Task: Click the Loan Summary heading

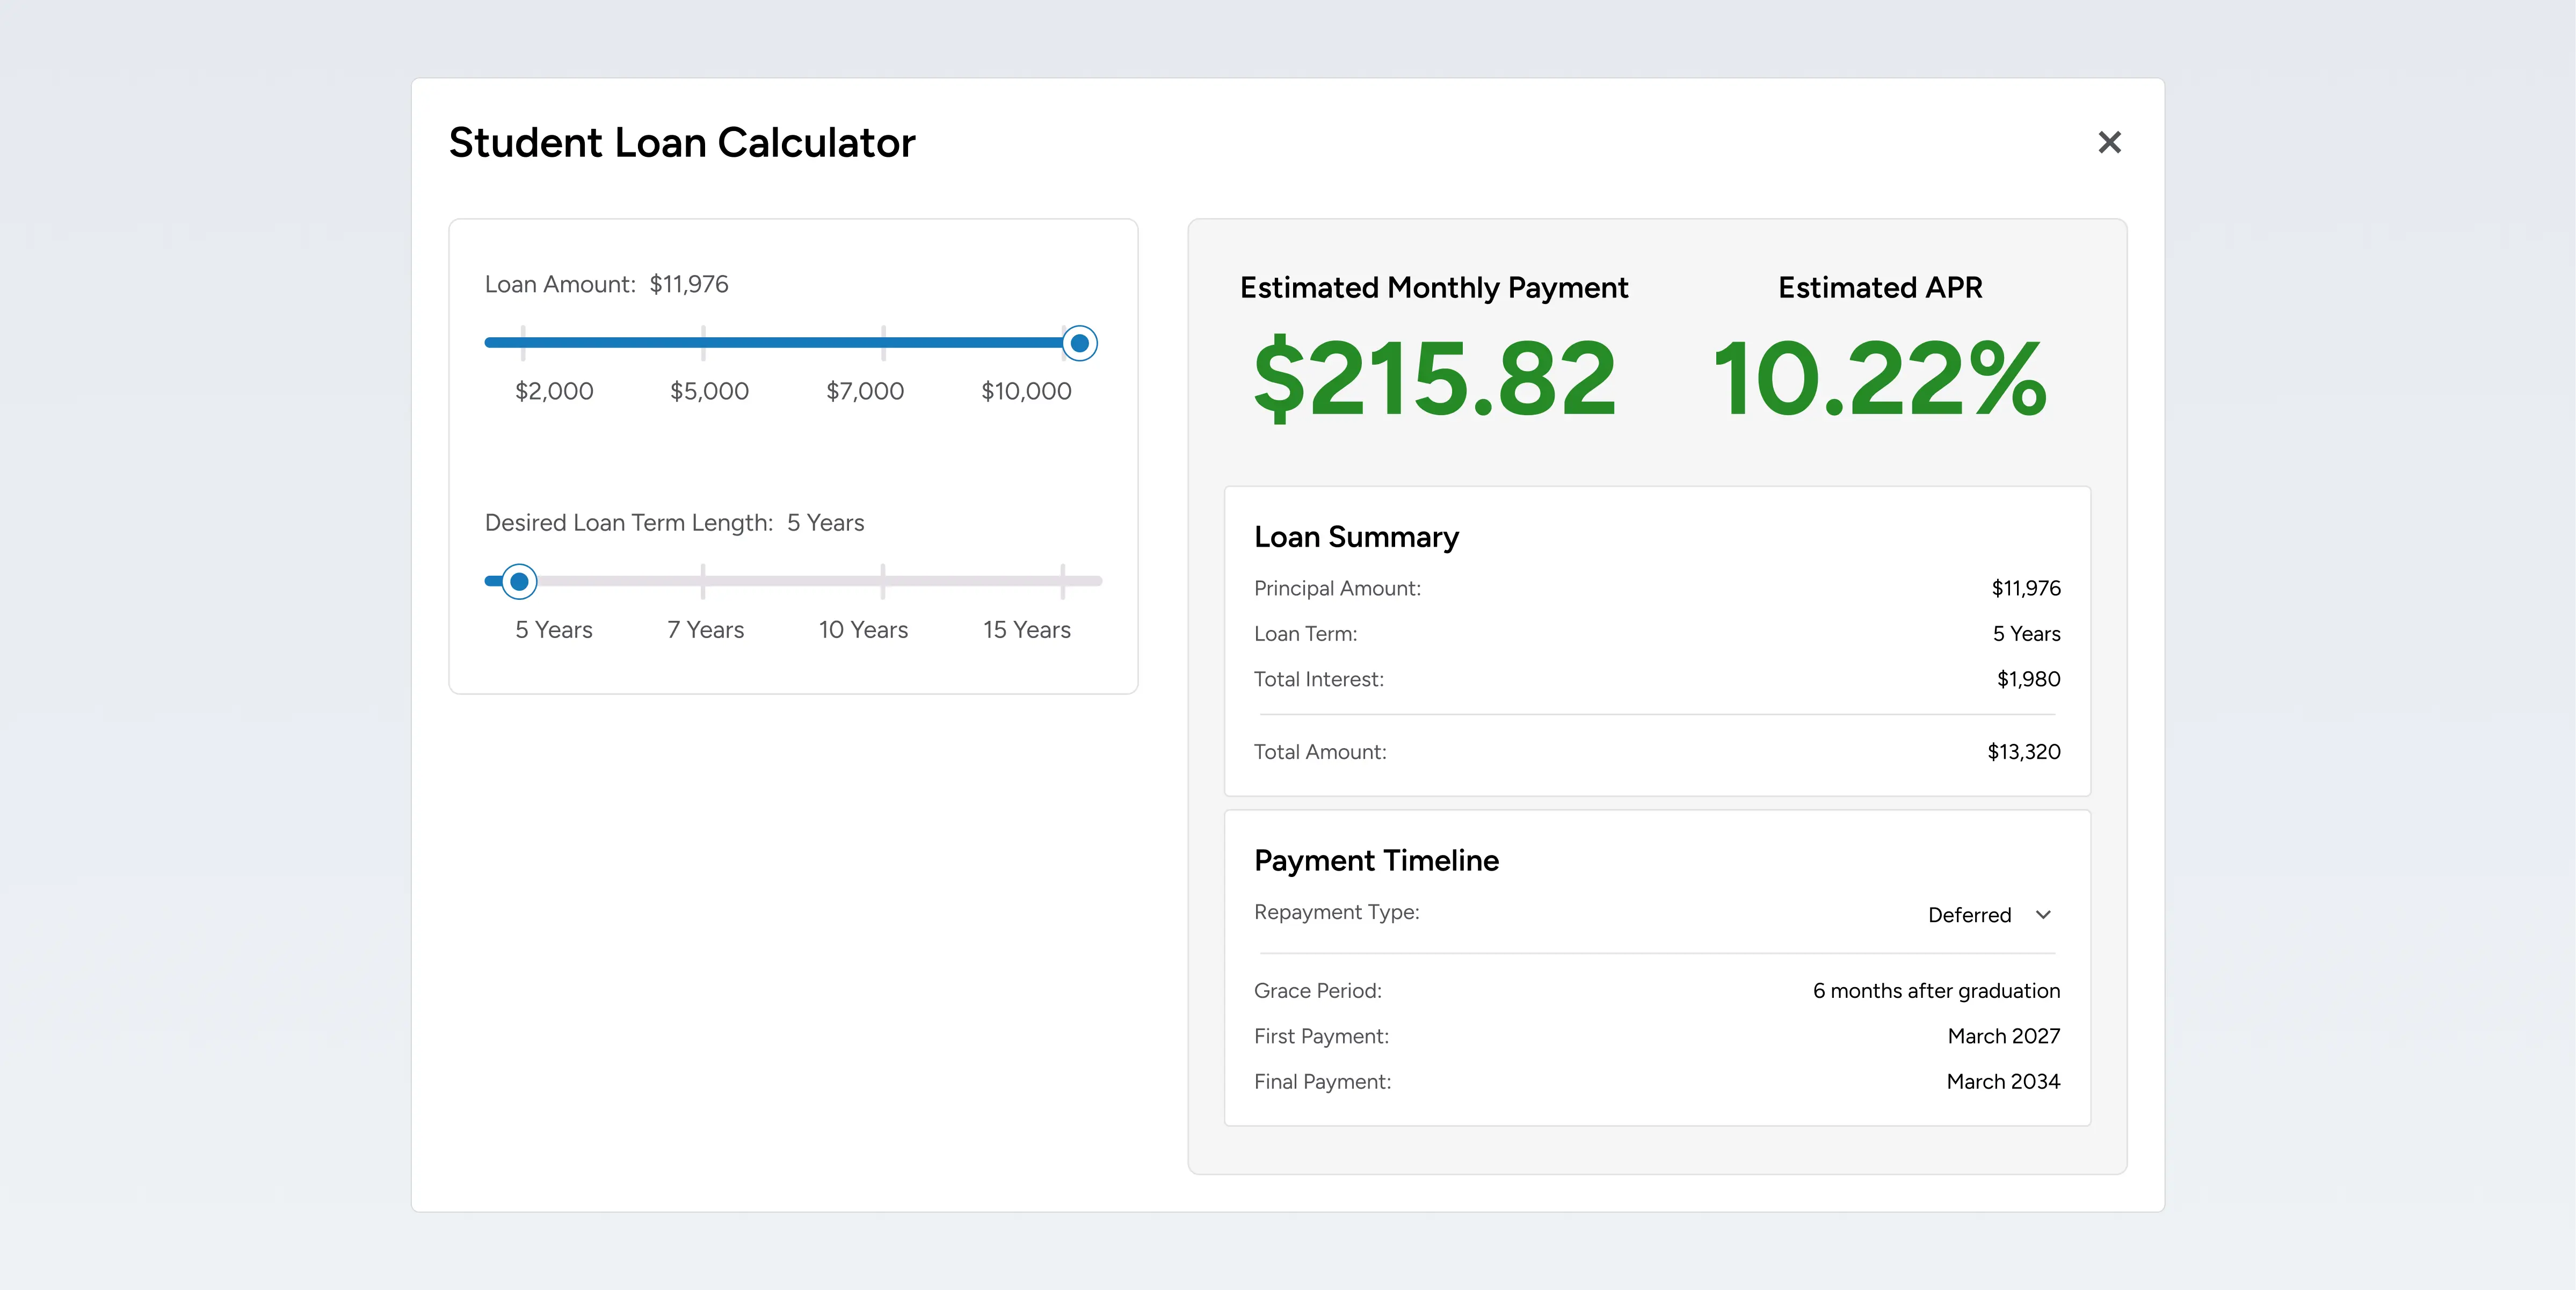Action: click(x=1356, y=537)
